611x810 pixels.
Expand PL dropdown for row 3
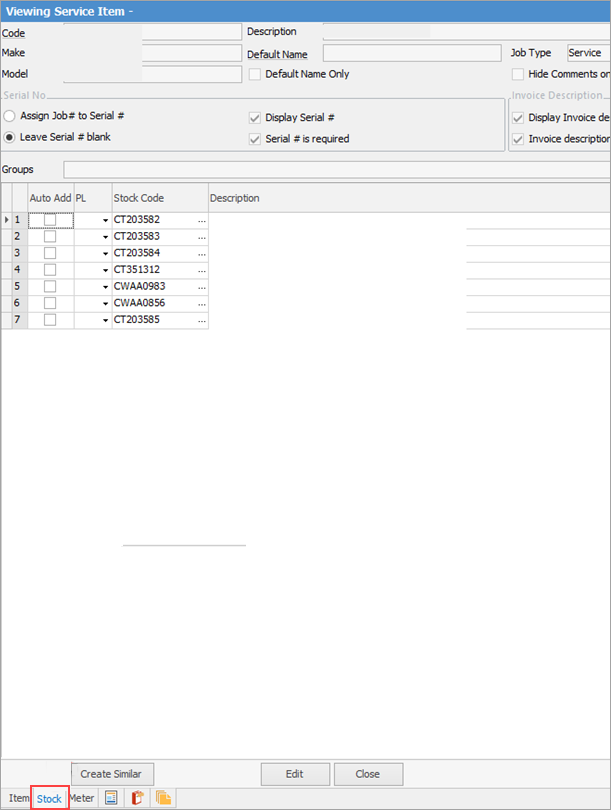click(105, 254)
